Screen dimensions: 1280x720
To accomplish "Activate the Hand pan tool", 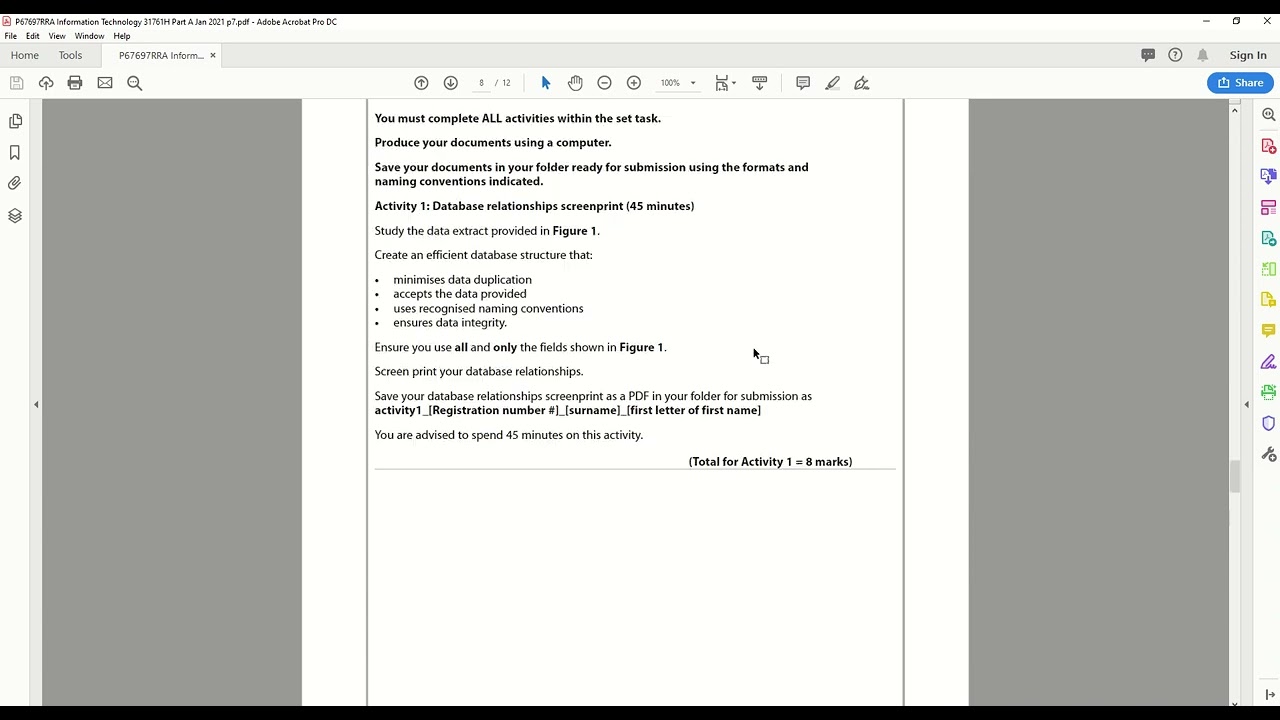I will click(575, 83).
